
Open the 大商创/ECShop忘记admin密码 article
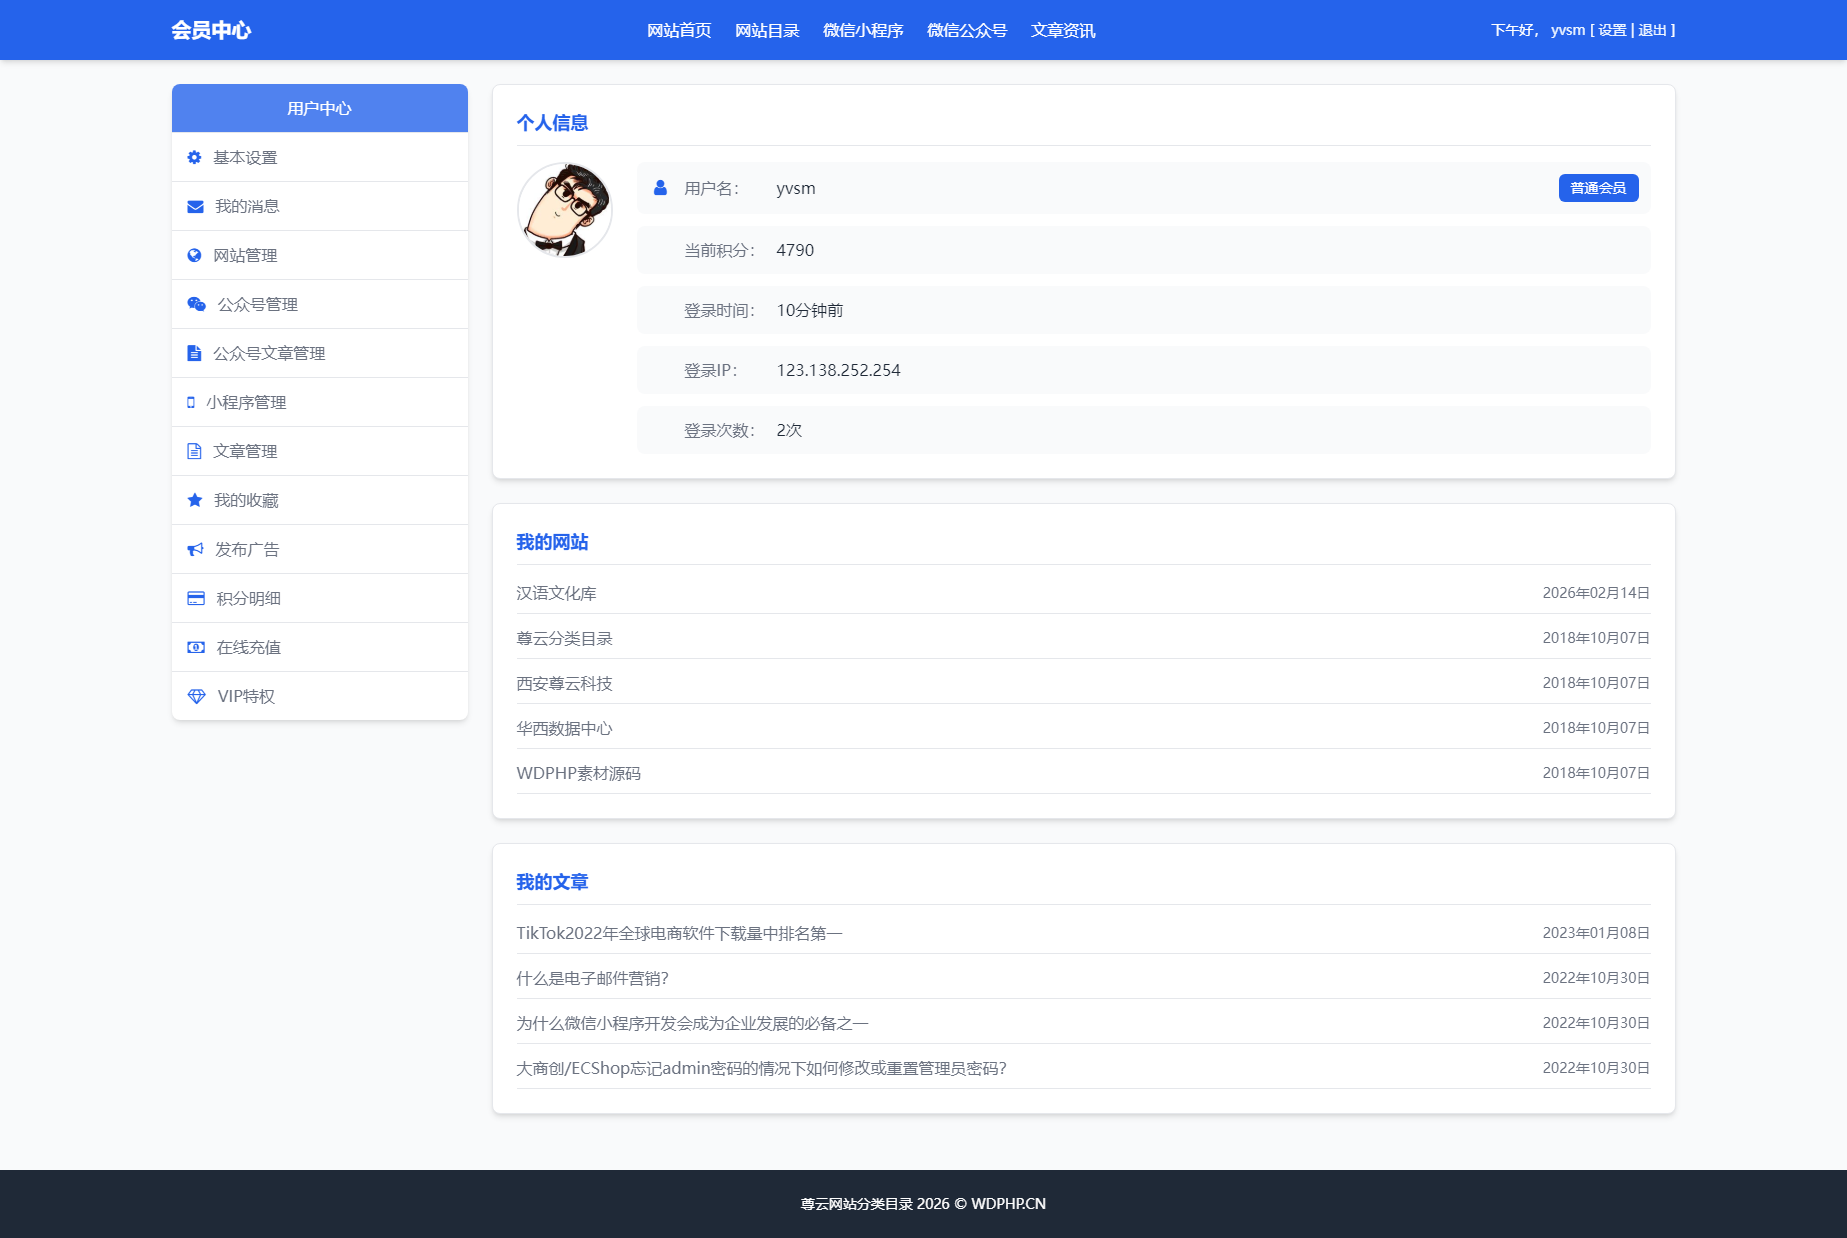point(761,1068)
